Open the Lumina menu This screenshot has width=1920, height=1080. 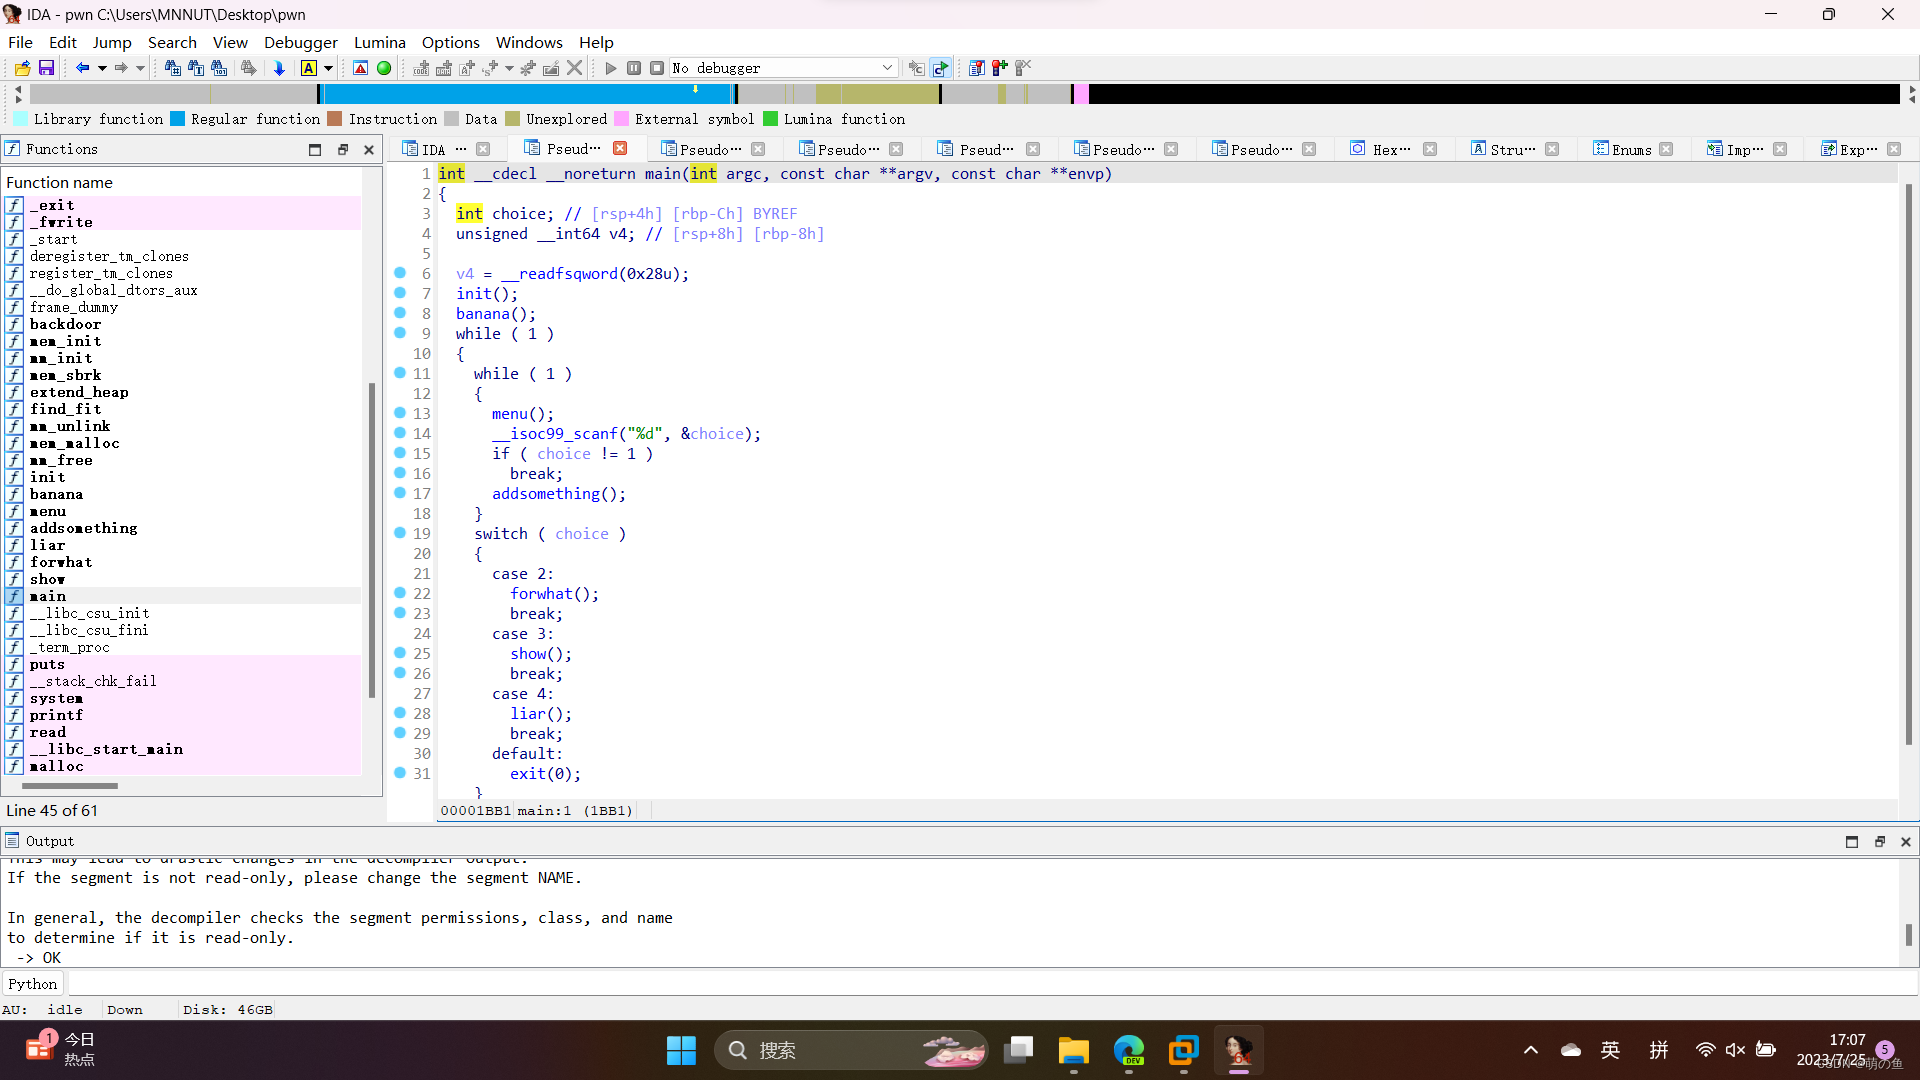pos(379,42)
